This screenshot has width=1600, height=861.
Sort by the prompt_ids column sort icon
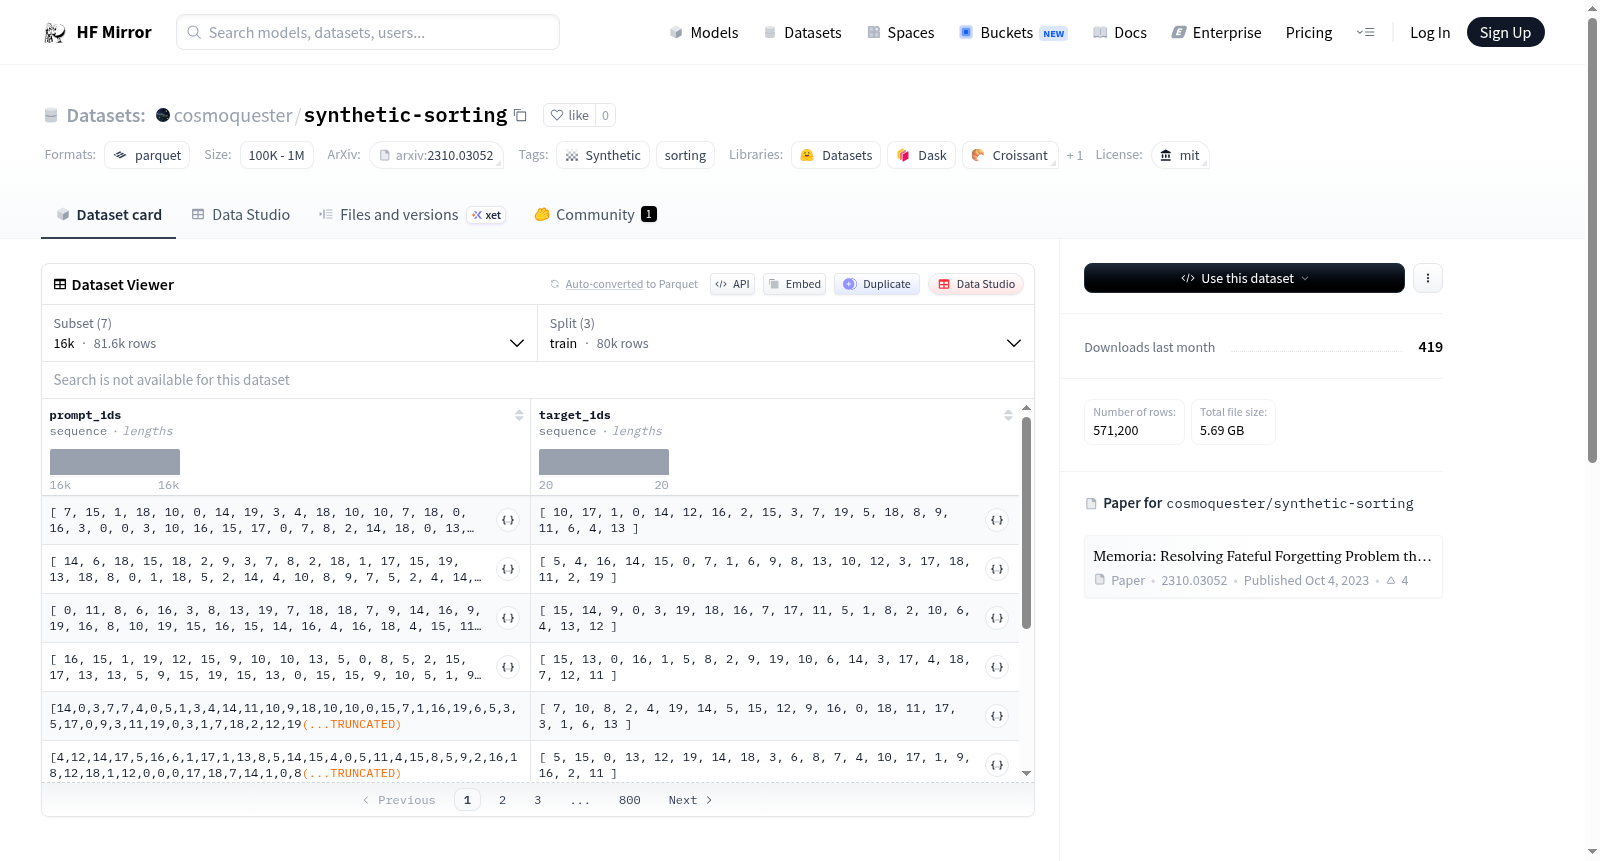coord(519,415)
